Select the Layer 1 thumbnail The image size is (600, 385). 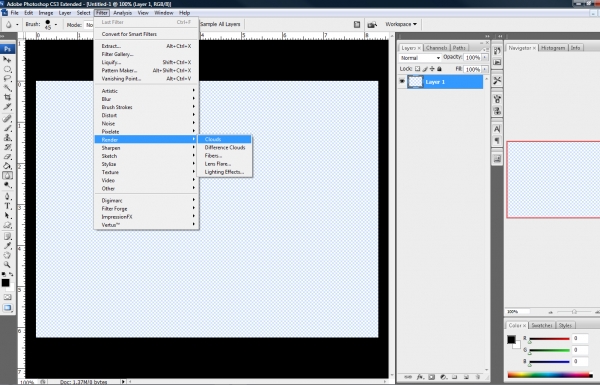tap(416, 82)
